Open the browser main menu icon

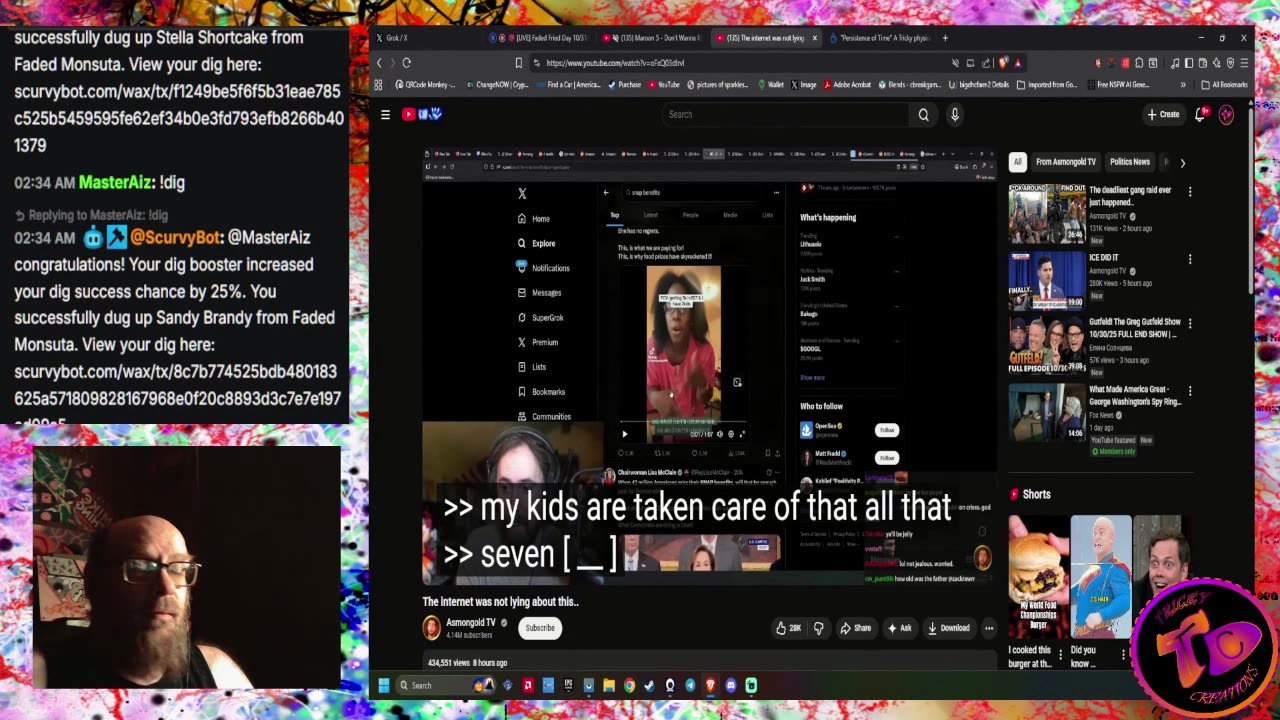(1243, 63)
